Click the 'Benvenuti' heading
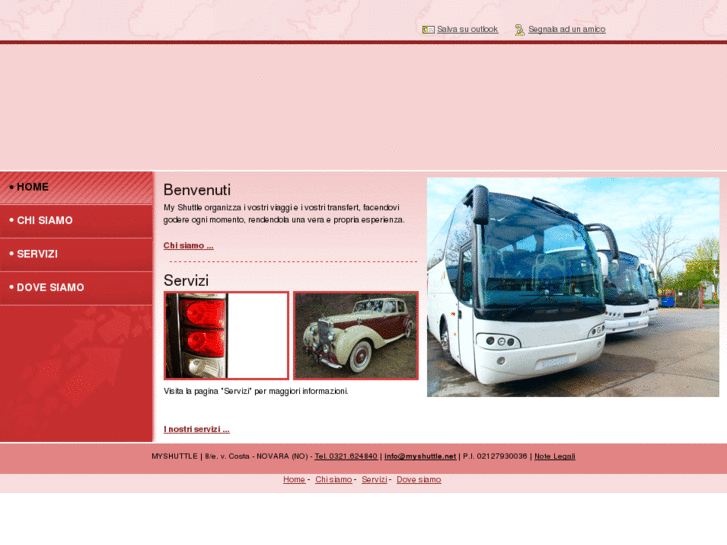 [197, 190]
